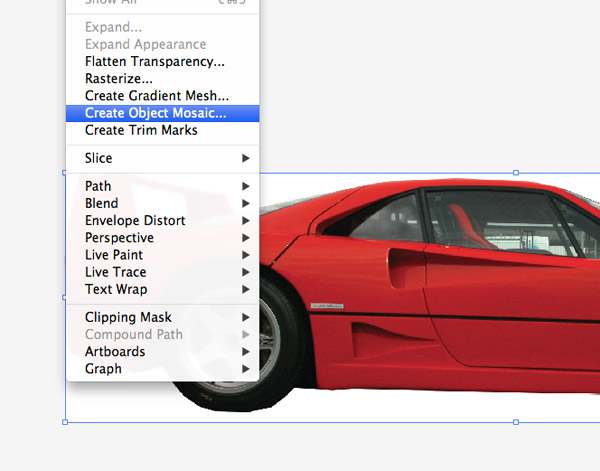Open the Clipping Mask submenu
This screenshot has width=600, height=471.
pyautogui.click(x=128, y=317)
